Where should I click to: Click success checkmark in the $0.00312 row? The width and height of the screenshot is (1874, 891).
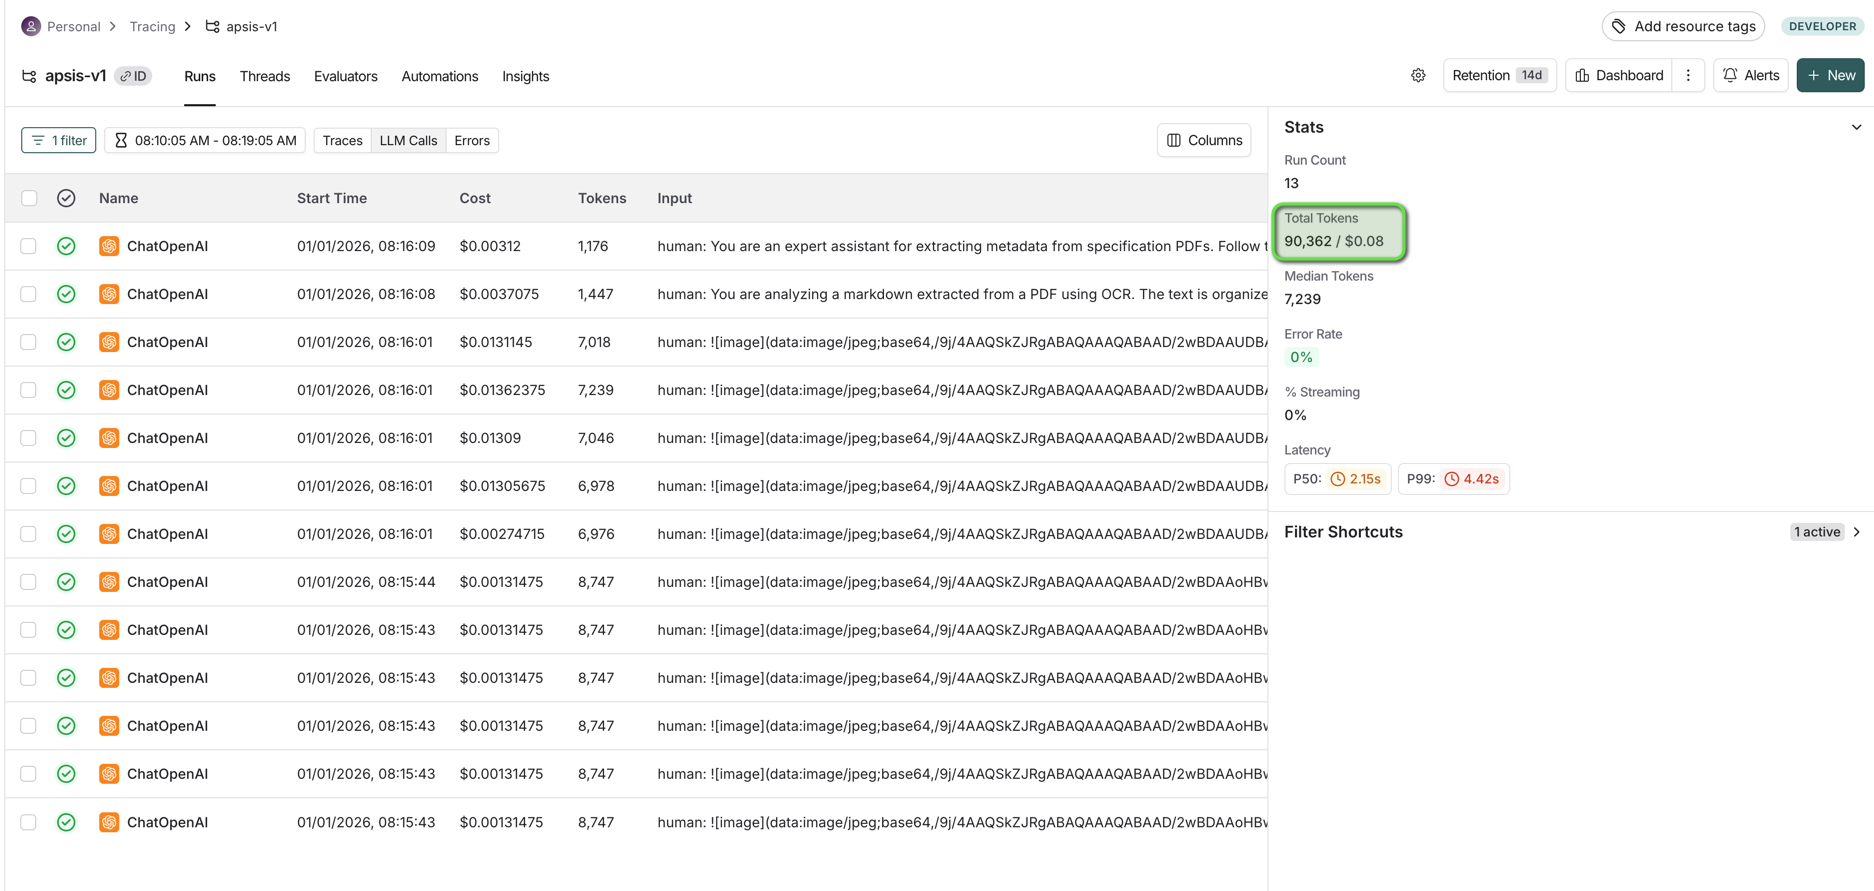[66, 246]
